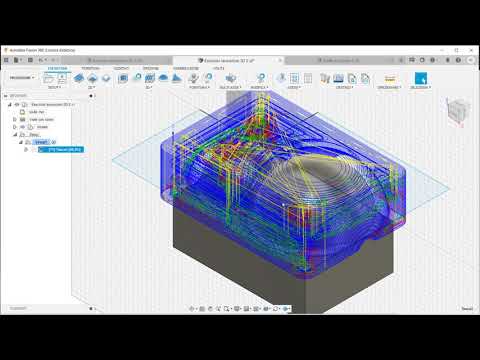Screen dimensions: 480x360
Task: Click the Modify group icon
Action: 261,79
